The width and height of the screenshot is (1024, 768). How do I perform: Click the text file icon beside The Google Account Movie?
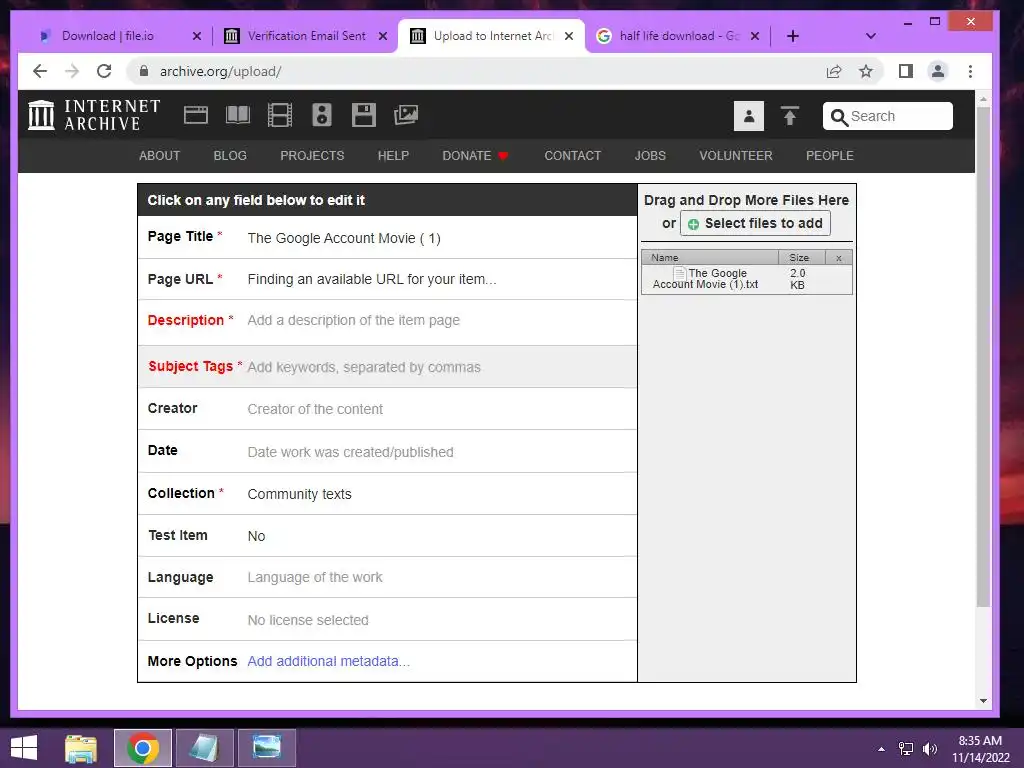tap(680, 273)
